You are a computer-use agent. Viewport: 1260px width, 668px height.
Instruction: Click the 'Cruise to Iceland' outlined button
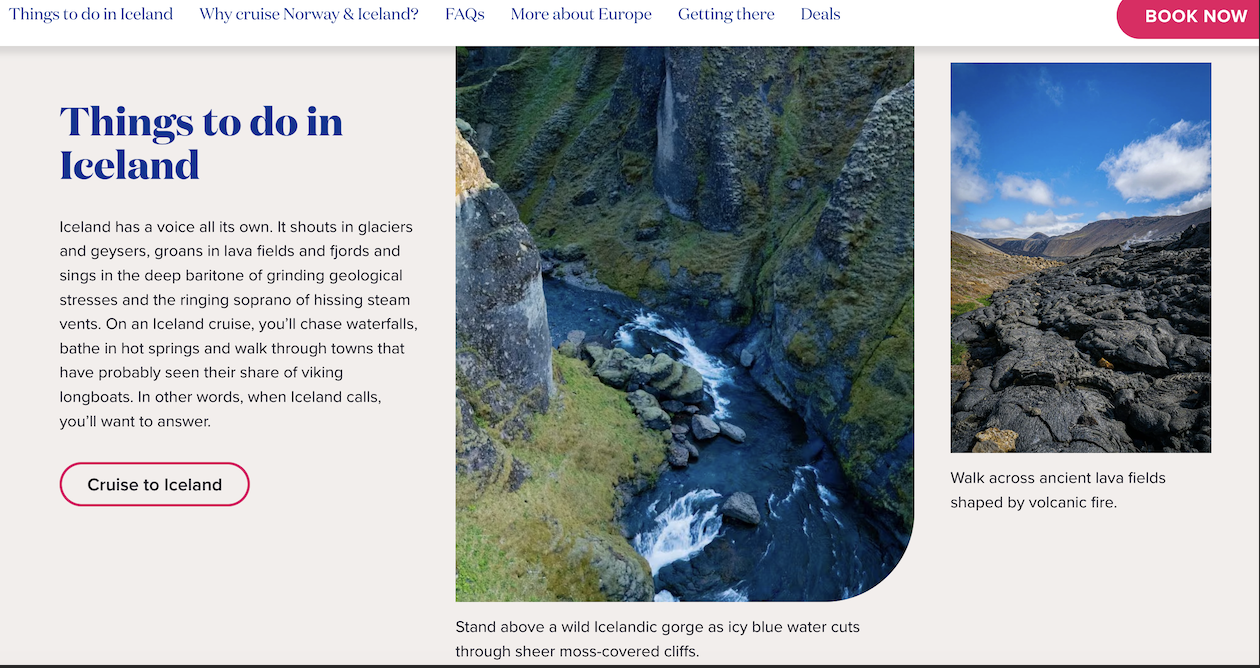tap(154, 484)
